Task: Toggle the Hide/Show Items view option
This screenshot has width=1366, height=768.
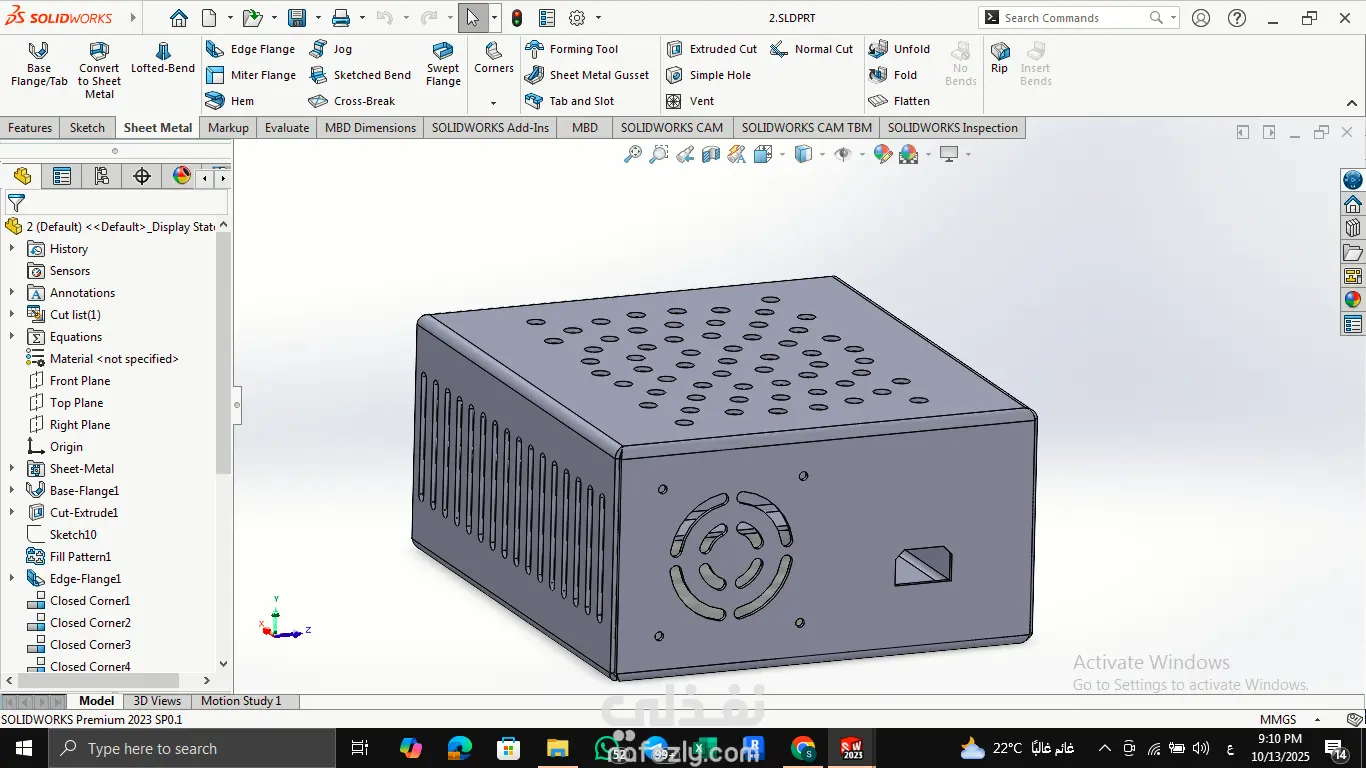Action: point(843,154)
